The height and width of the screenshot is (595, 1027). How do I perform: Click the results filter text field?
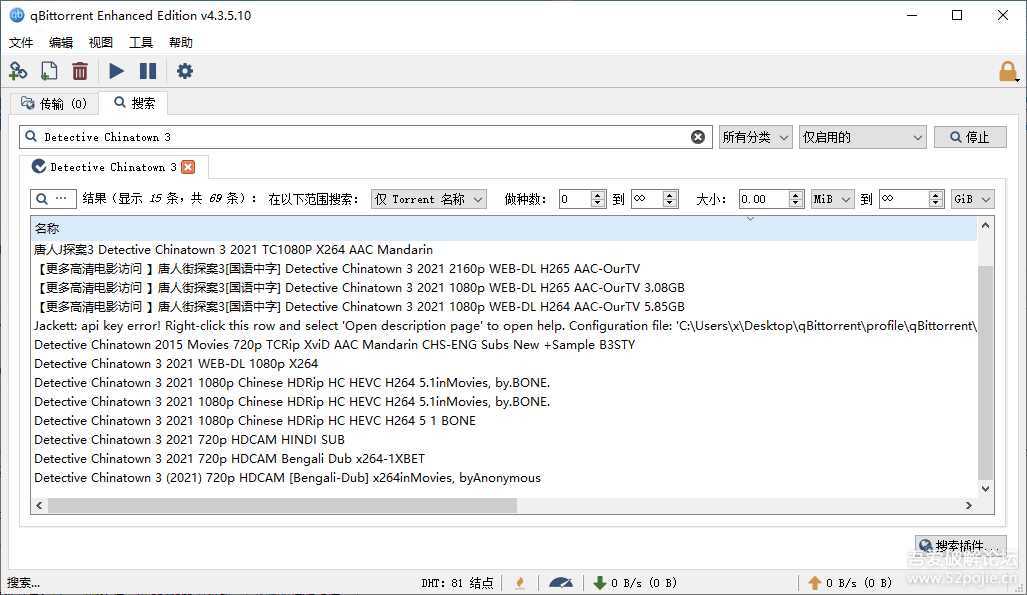tap(54, 199)
